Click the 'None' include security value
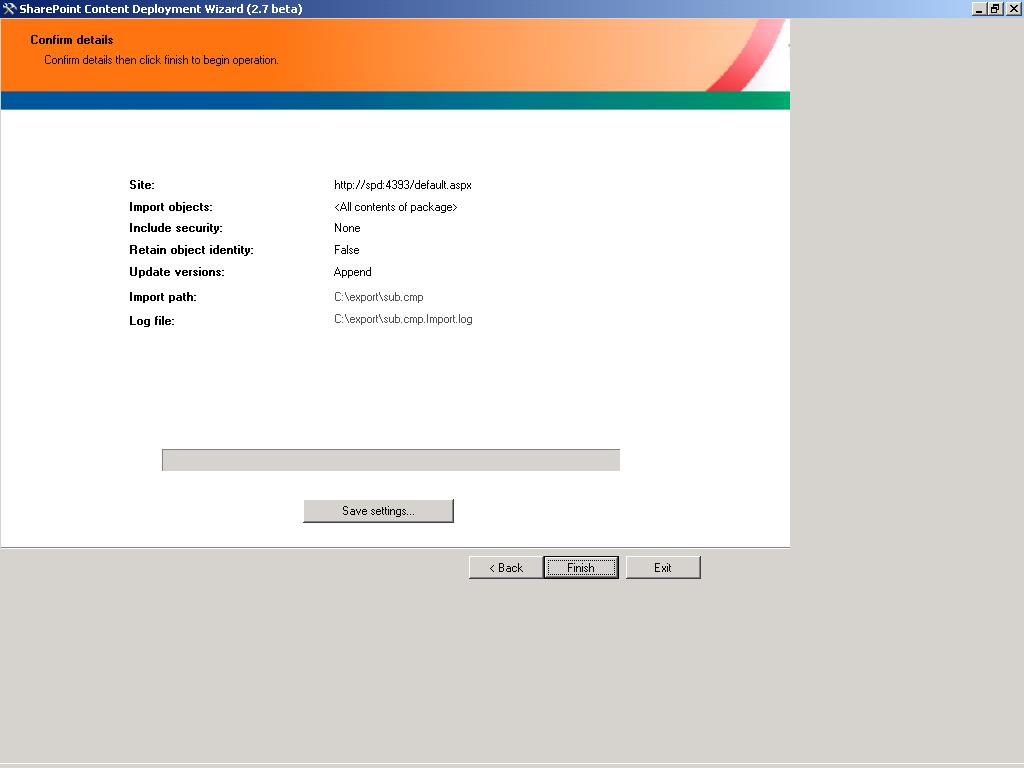The image size is (1024, 768). coord(347,228)
